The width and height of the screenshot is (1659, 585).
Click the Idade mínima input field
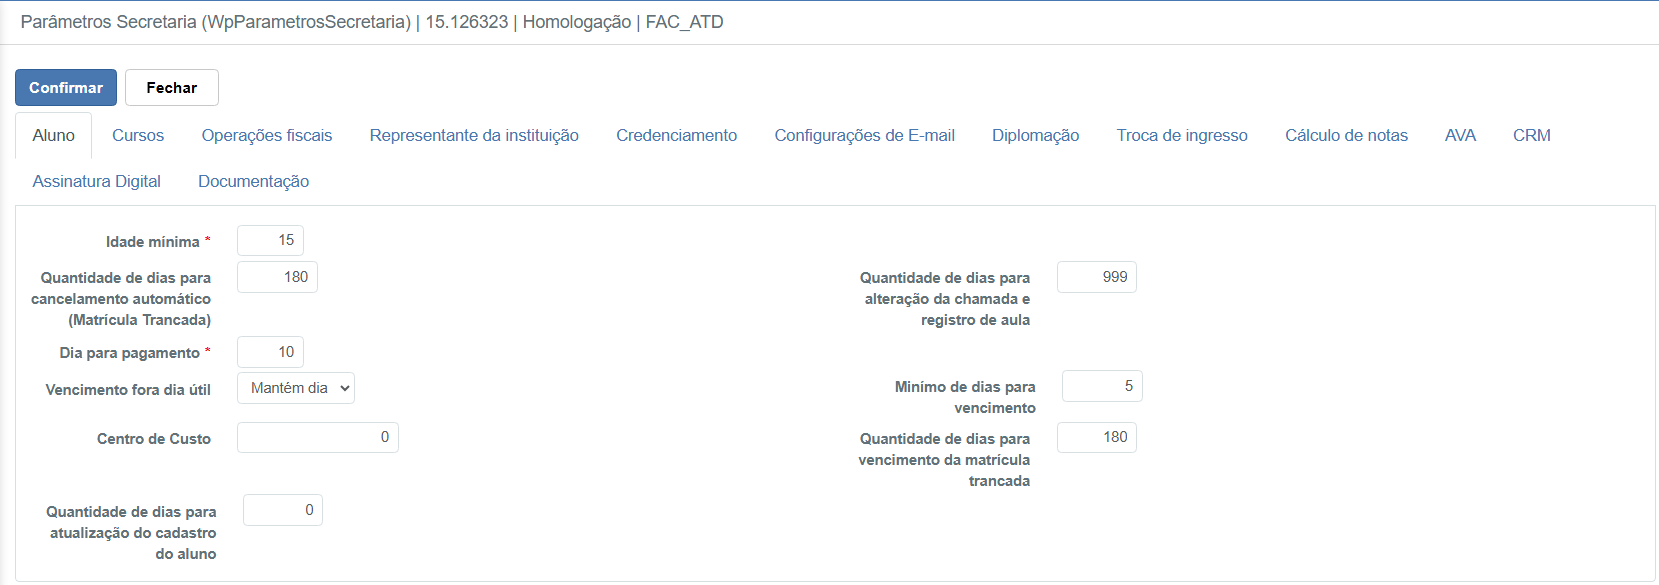[x=270, y=241]
